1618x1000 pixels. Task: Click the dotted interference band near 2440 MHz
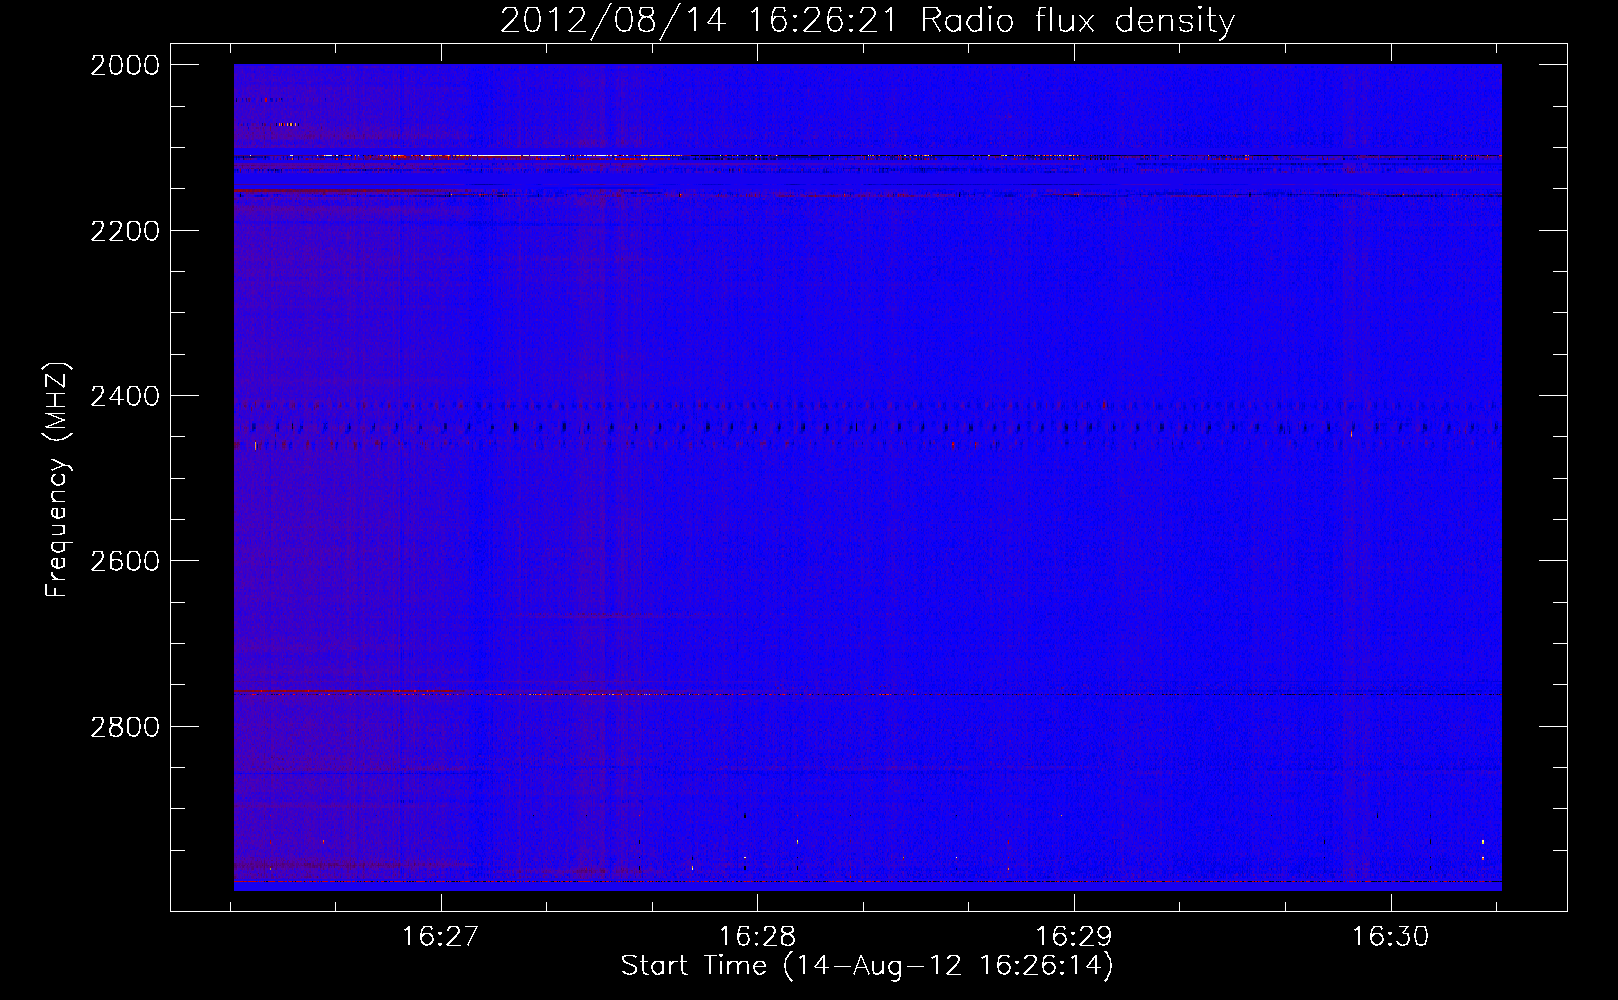pyautogui.click(x=867, y=427)
